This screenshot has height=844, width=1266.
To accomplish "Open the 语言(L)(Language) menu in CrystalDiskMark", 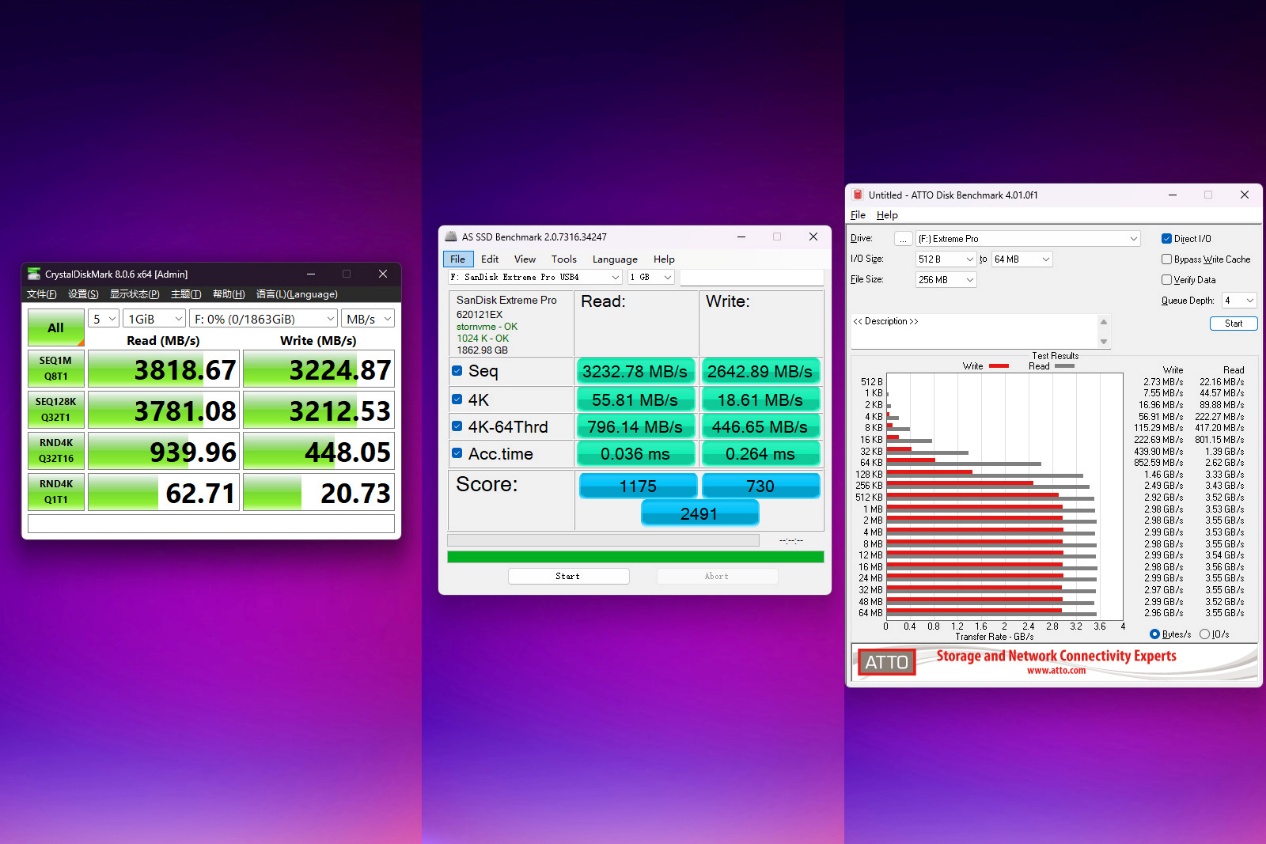I will pos(297,294).
